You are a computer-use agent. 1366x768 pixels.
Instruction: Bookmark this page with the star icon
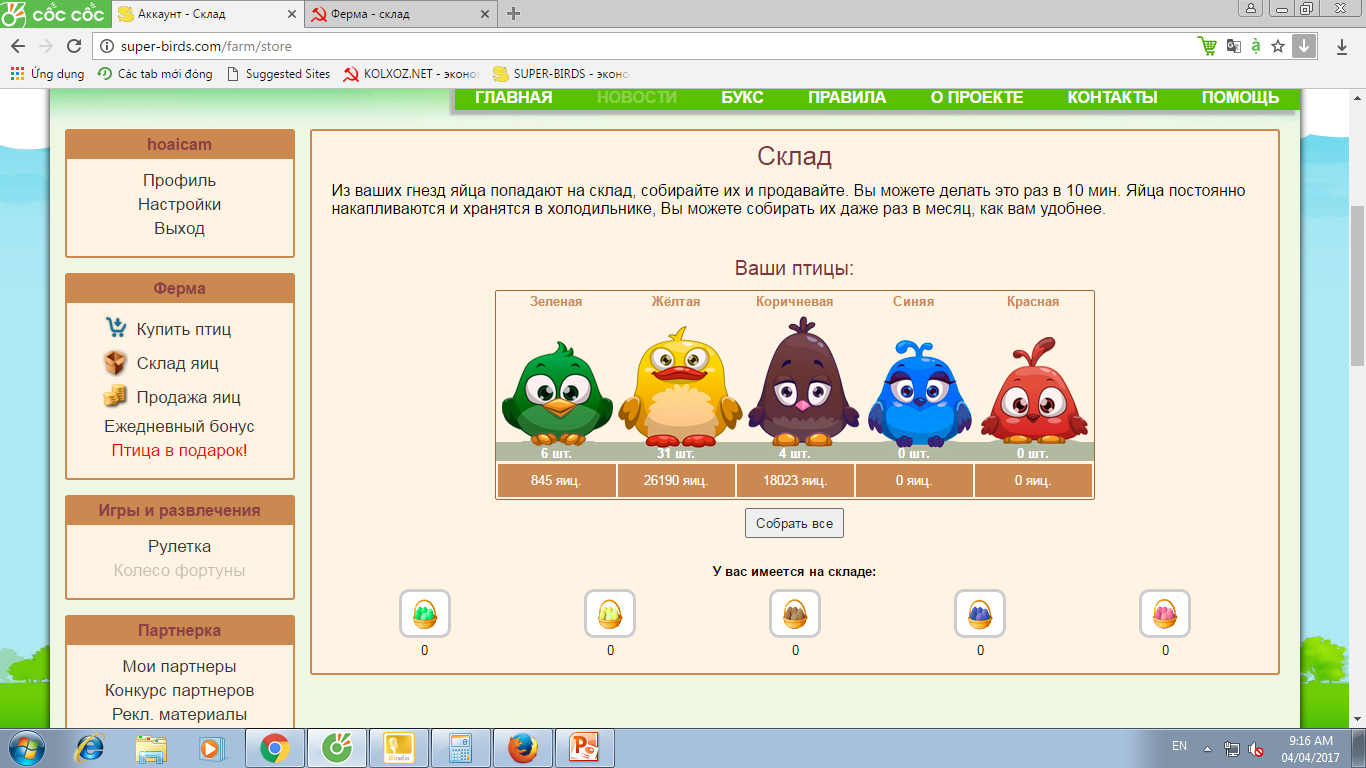[1278, 46]
